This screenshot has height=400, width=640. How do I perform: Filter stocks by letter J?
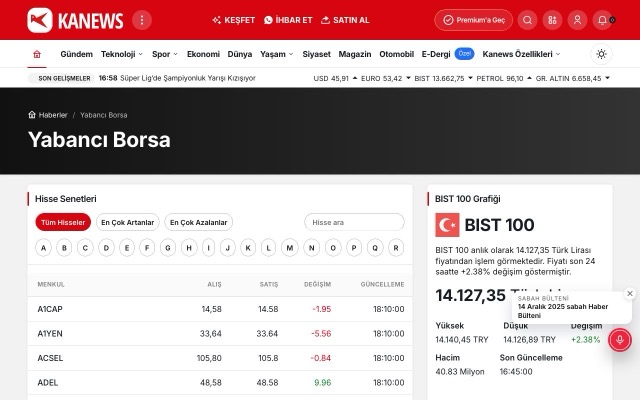click(228, 248)
